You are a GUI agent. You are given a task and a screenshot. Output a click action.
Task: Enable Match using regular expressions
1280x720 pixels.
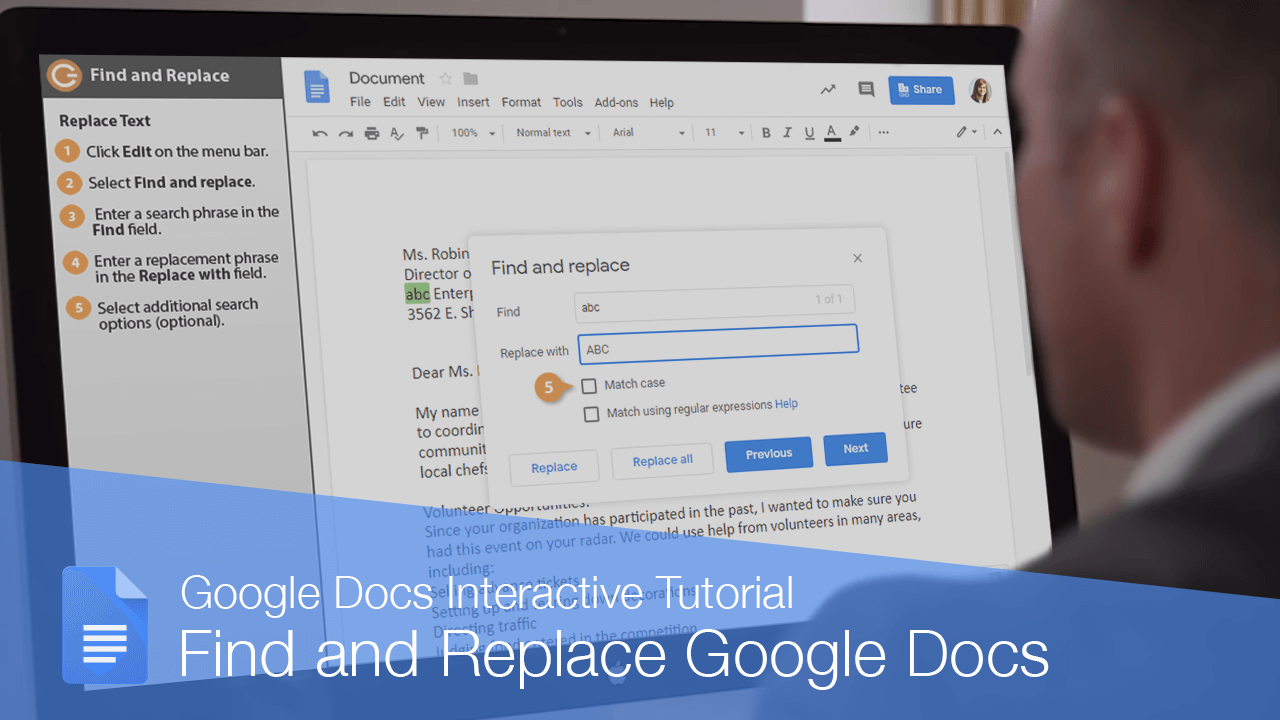tap(591, 414)
